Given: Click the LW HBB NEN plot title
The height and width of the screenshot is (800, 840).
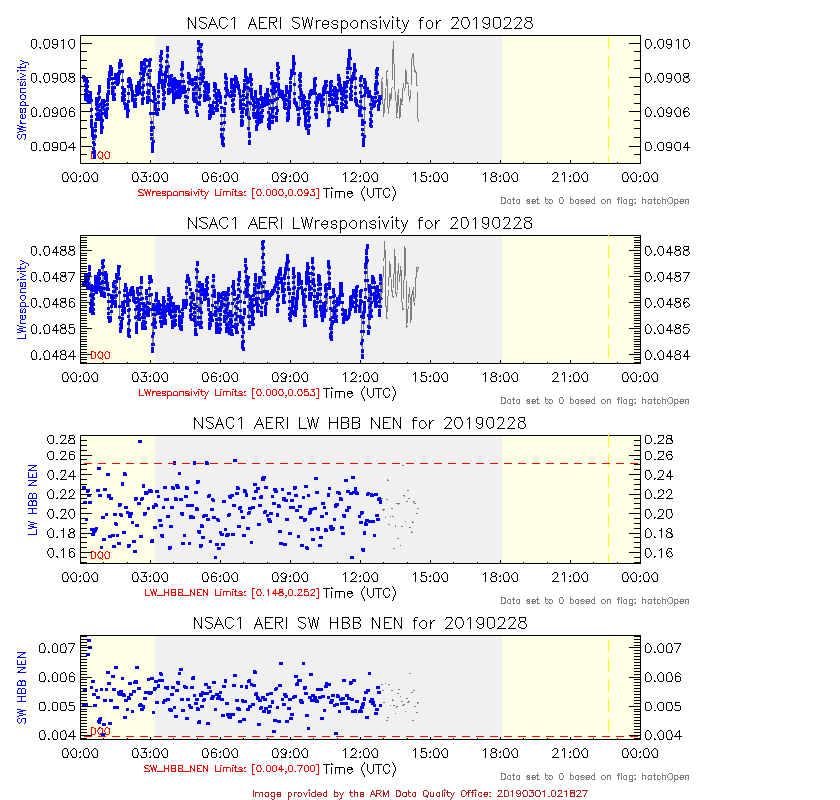Looking at the screenshot, I should click(x=359, y=423).
